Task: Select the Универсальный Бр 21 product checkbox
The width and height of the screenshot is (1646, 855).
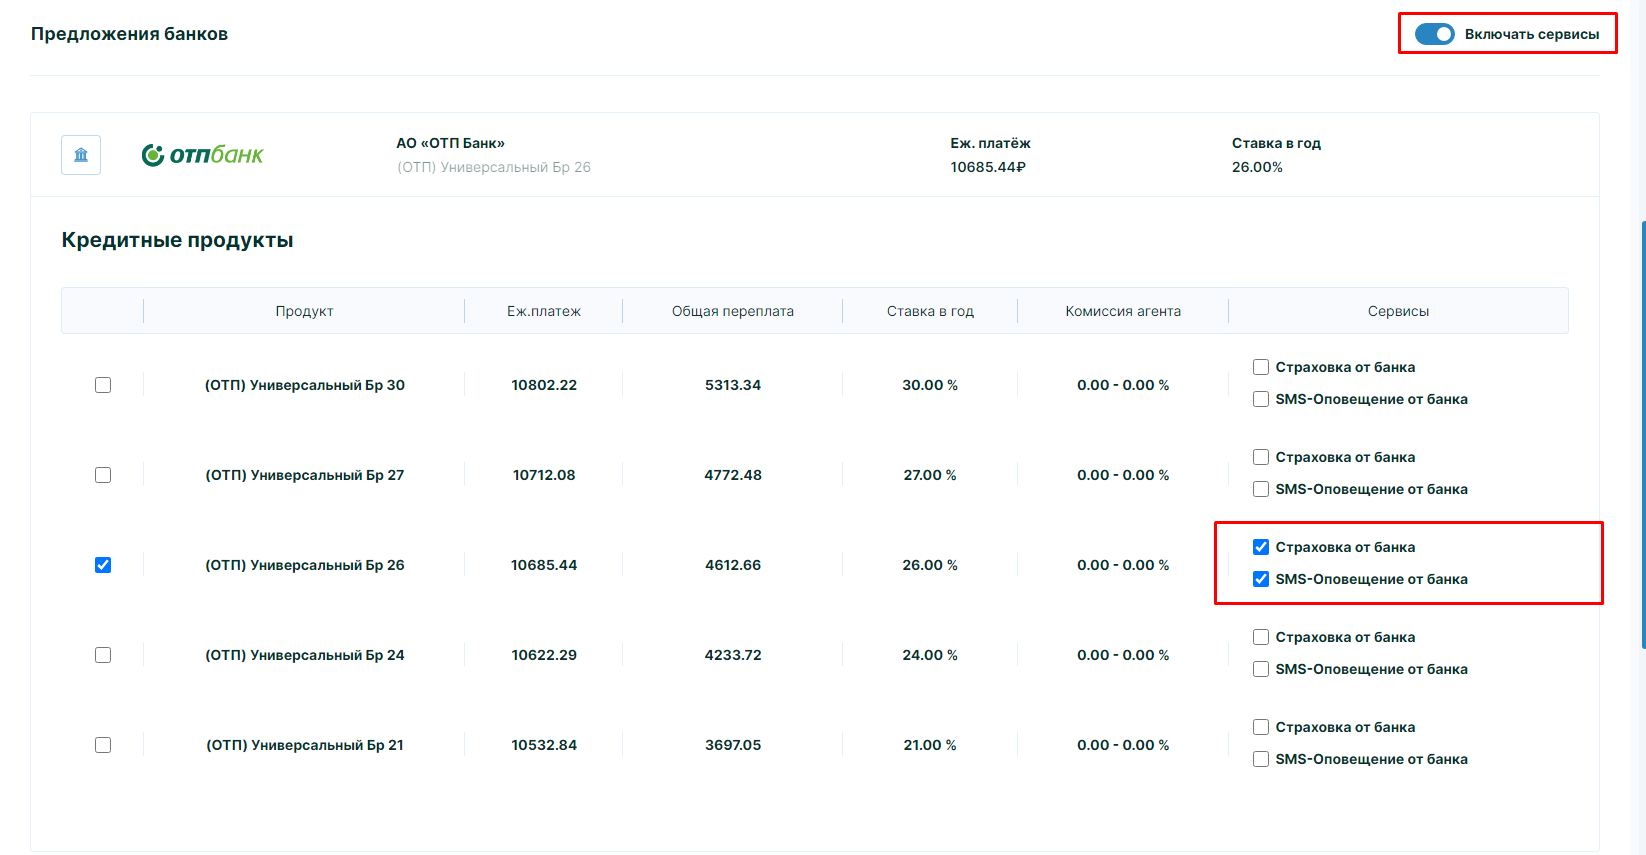Action: 103,745
